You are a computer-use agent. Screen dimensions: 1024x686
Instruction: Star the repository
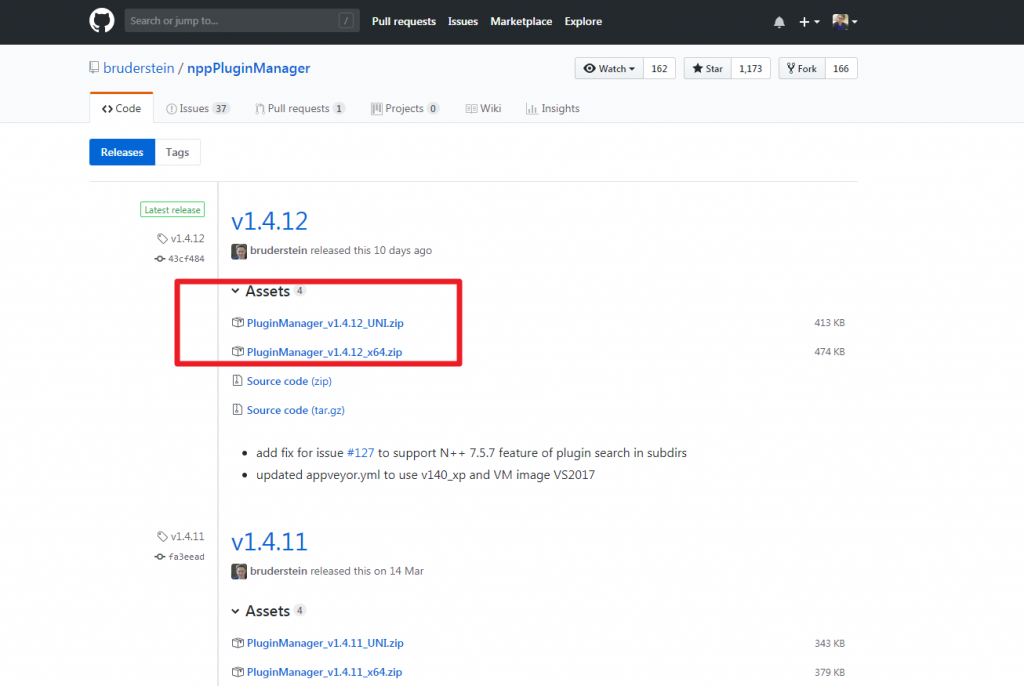707,69
